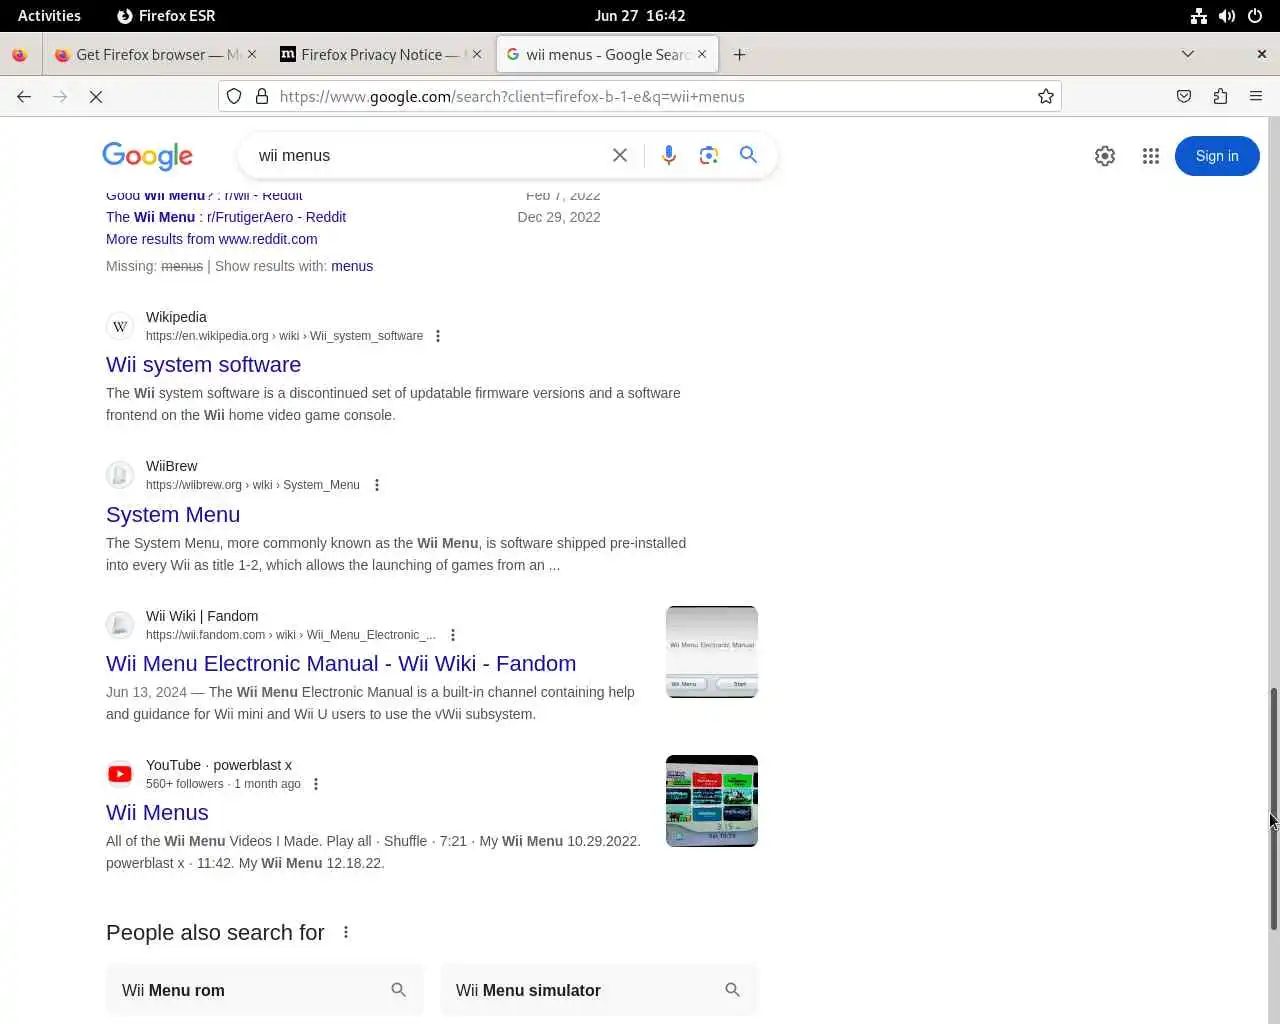Open Google quick settings gear
The width and height of the screenshot is (1280, 1024).
pyautogui.click(x=1105, y=156)
